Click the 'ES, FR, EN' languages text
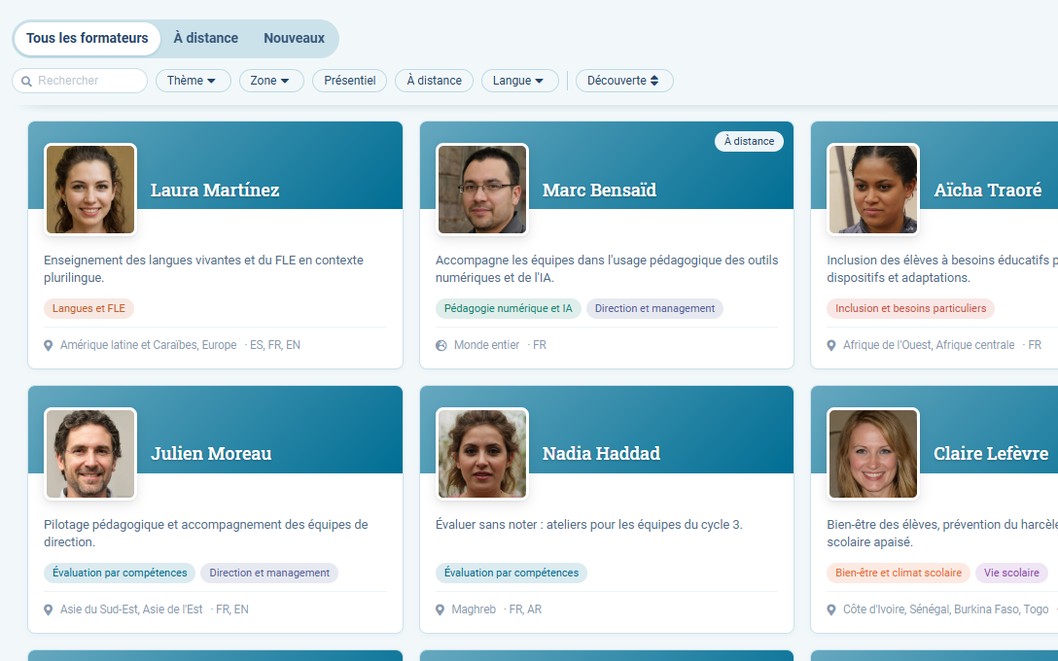The image size is (1058, 661). [x=275, y=345]
